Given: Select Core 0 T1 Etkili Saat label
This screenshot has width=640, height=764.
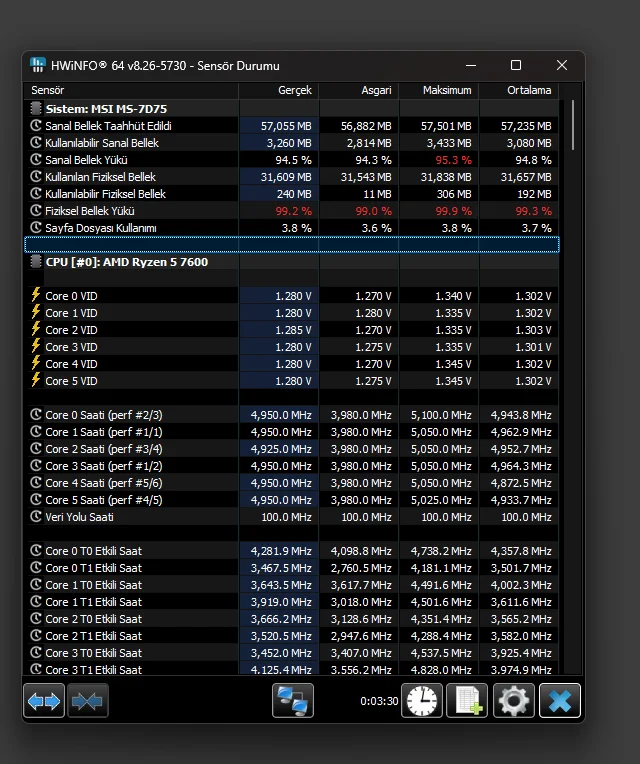Looking at the screenshot, I should click(x=94, y=568).
